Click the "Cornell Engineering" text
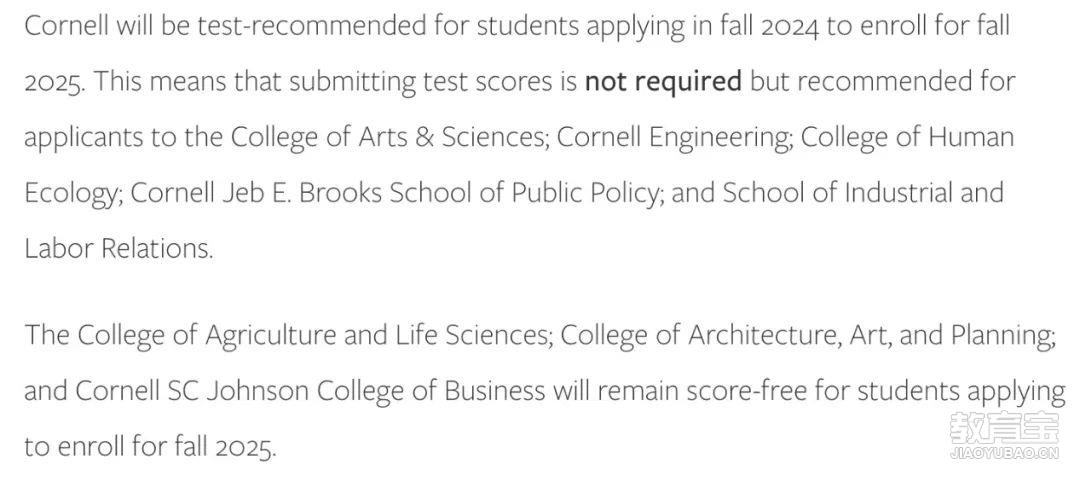 click(x=674, y=137)
